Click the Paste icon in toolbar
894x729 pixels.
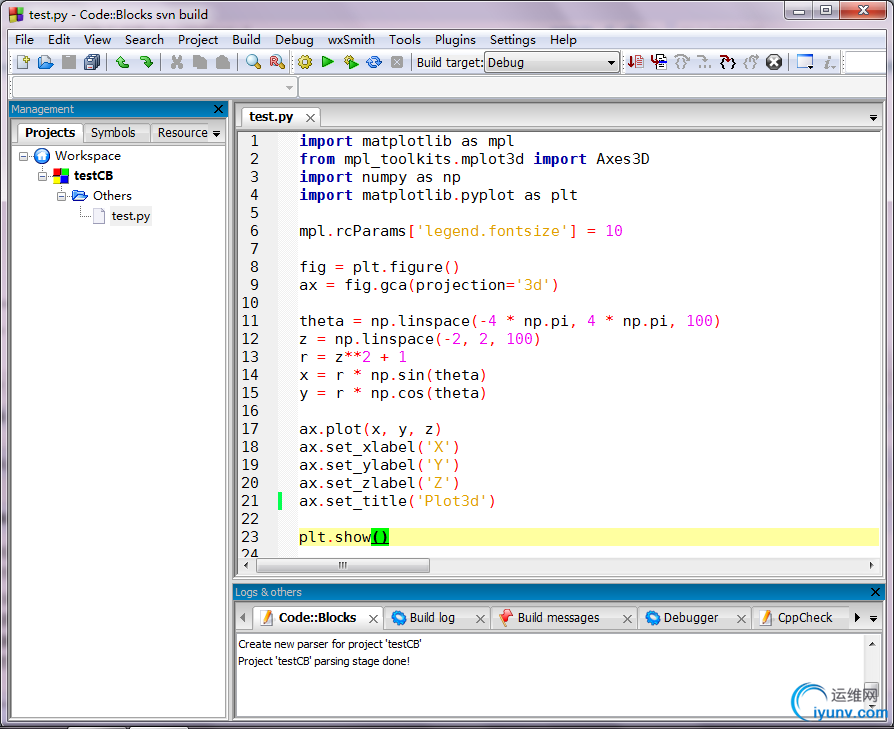coord(223,62)
